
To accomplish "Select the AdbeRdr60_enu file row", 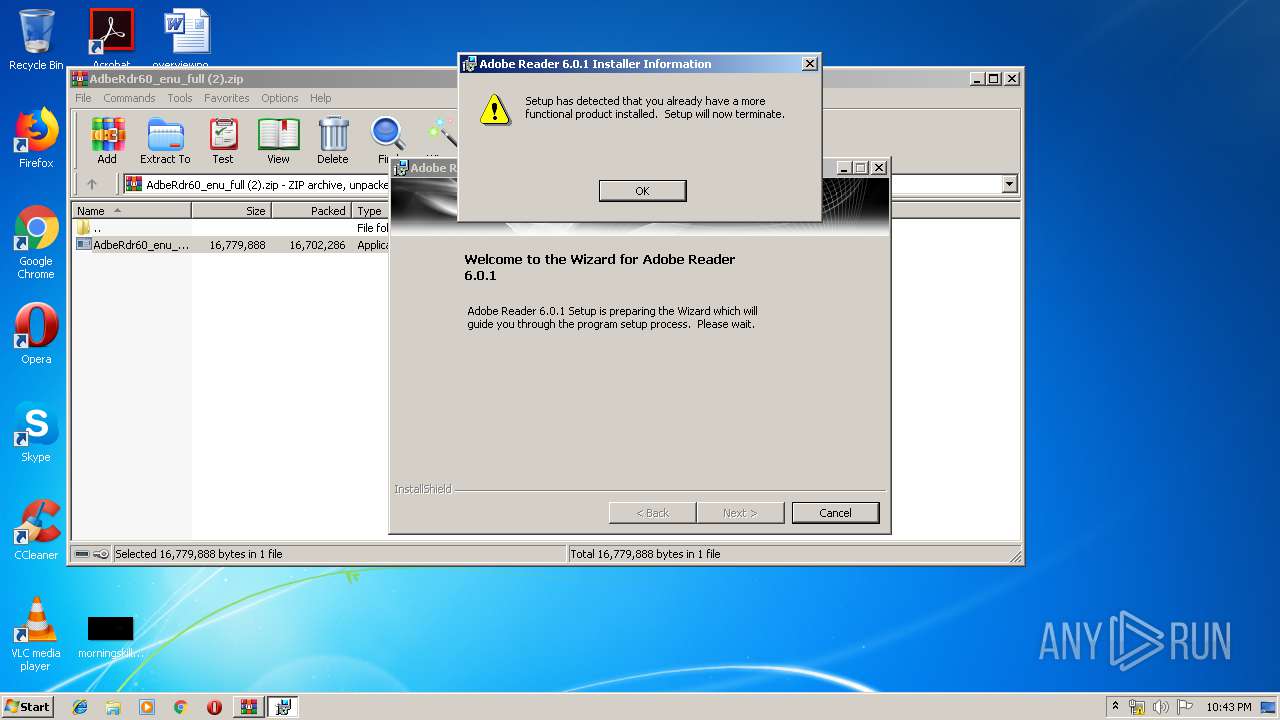I will [232, 244].
